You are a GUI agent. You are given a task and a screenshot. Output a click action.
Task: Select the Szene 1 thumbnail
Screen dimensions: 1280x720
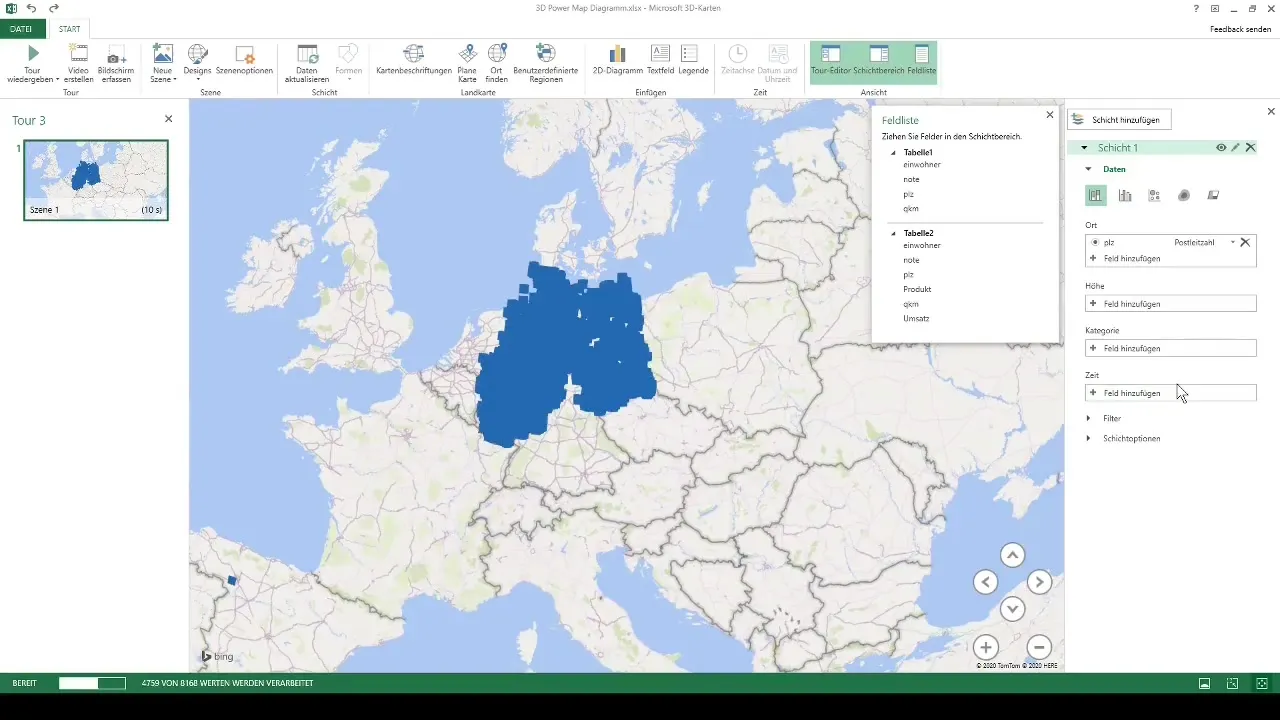click(x=96, y=180)
